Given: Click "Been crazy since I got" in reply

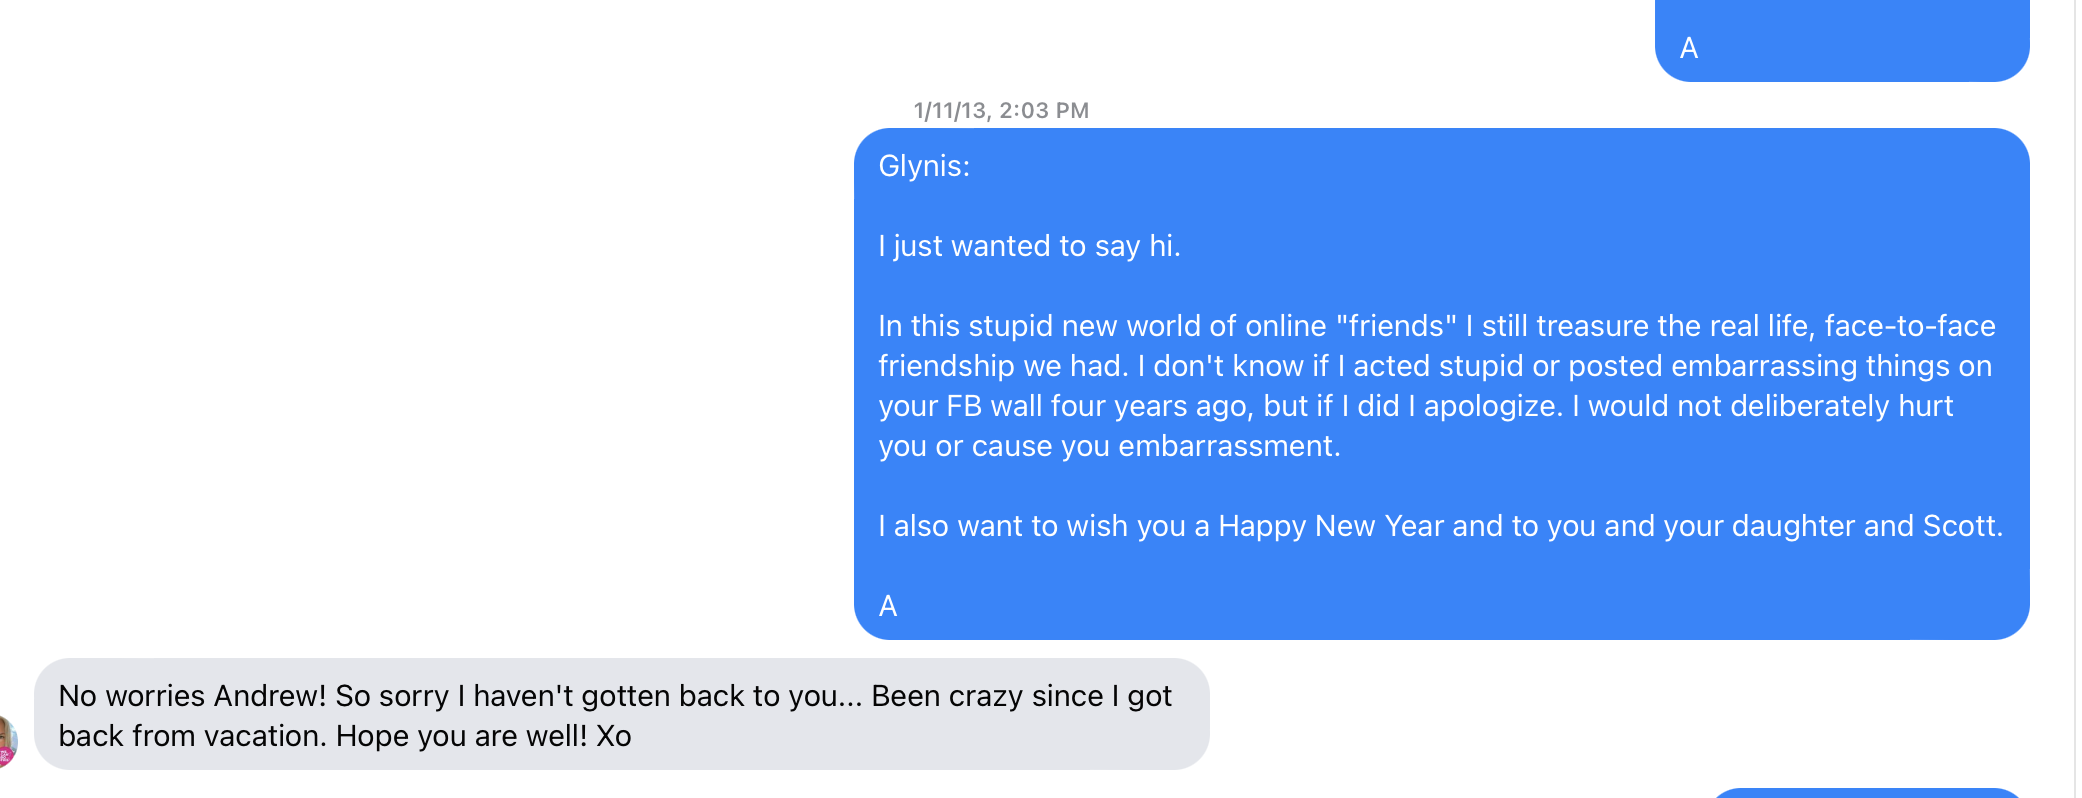Looking at the screenshot, I should [1021, 696].
